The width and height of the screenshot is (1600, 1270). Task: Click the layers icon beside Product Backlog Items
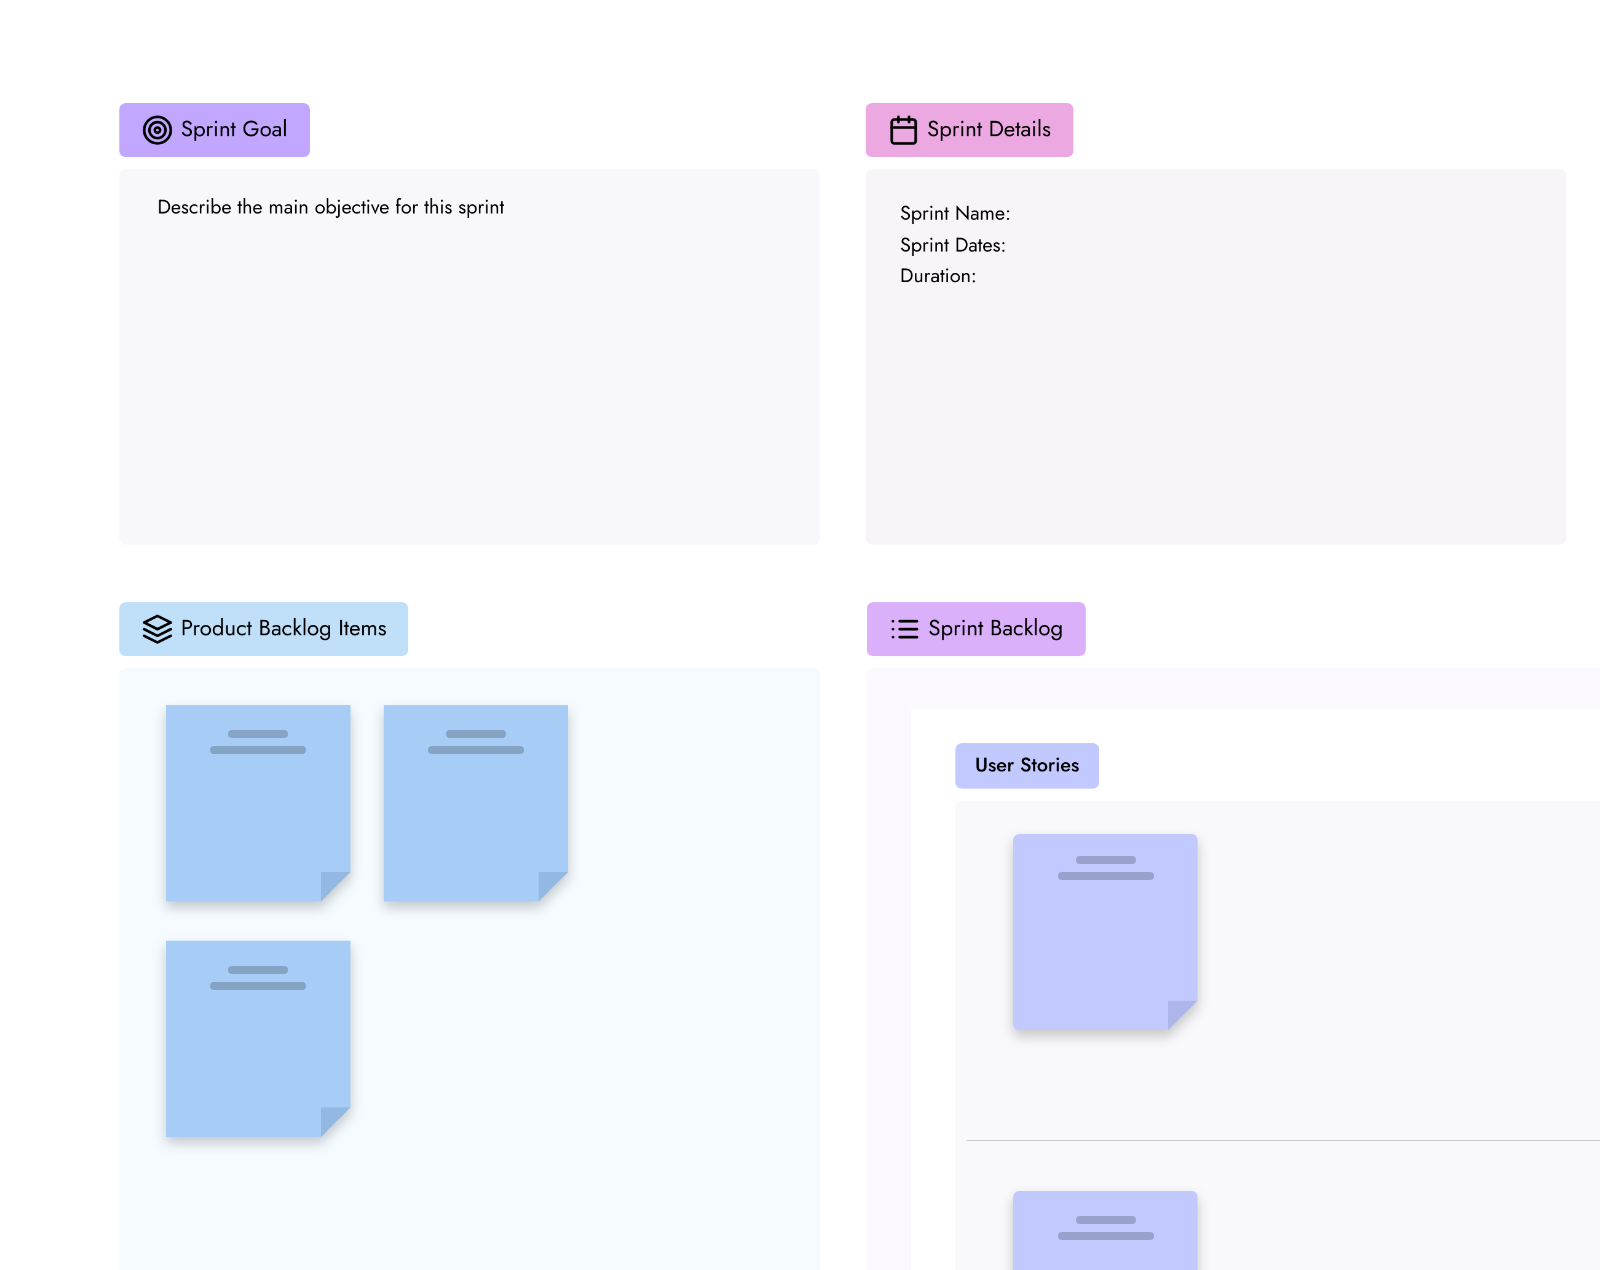tap(157, 629)
